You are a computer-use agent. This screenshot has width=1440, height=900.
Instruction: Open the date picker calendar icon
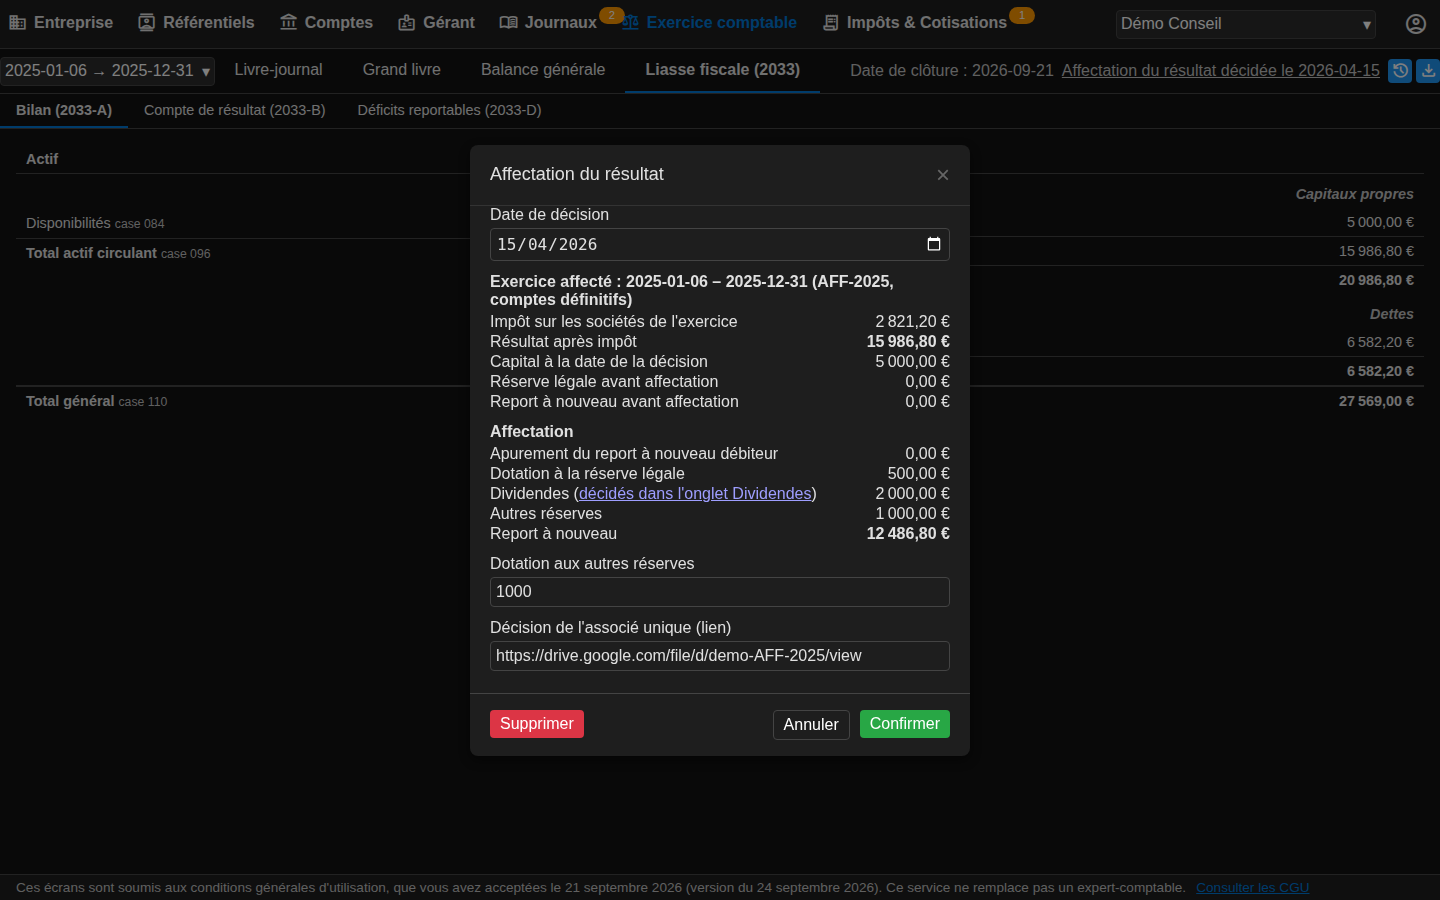click(x=934, y=244)
